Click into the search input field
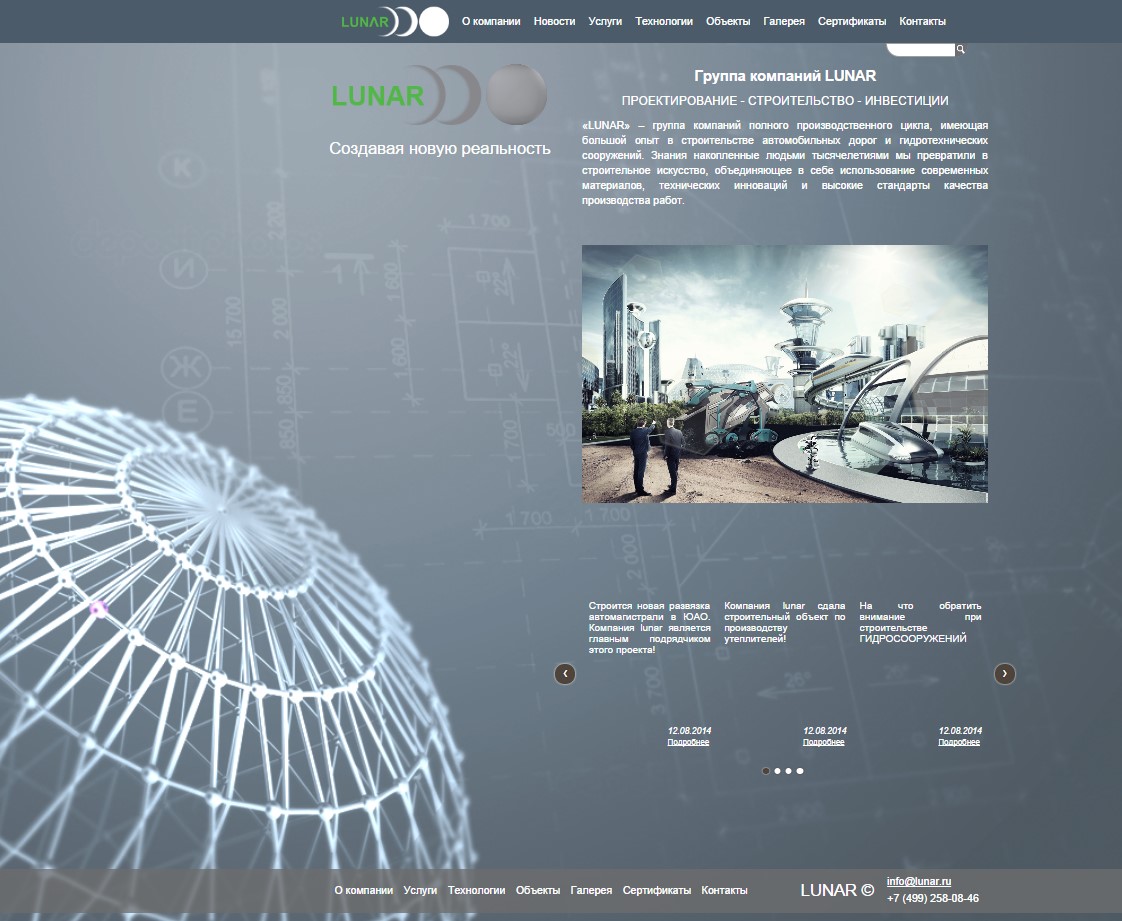1122x921 pixels. click(920, 49)
